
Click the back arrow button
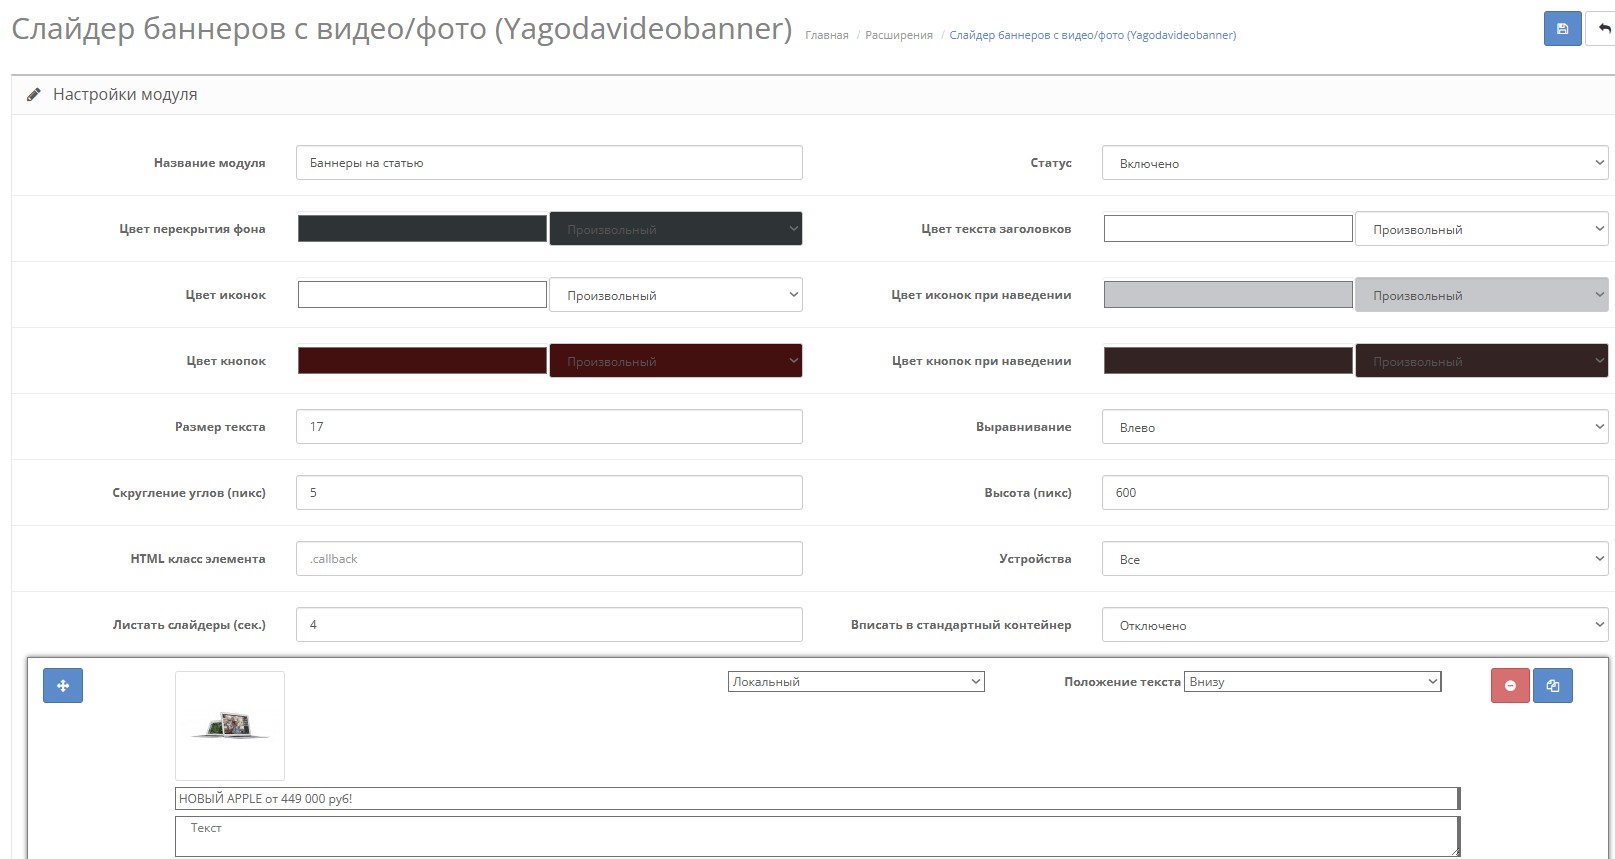pyautogui.click(x=1603, y=29)
